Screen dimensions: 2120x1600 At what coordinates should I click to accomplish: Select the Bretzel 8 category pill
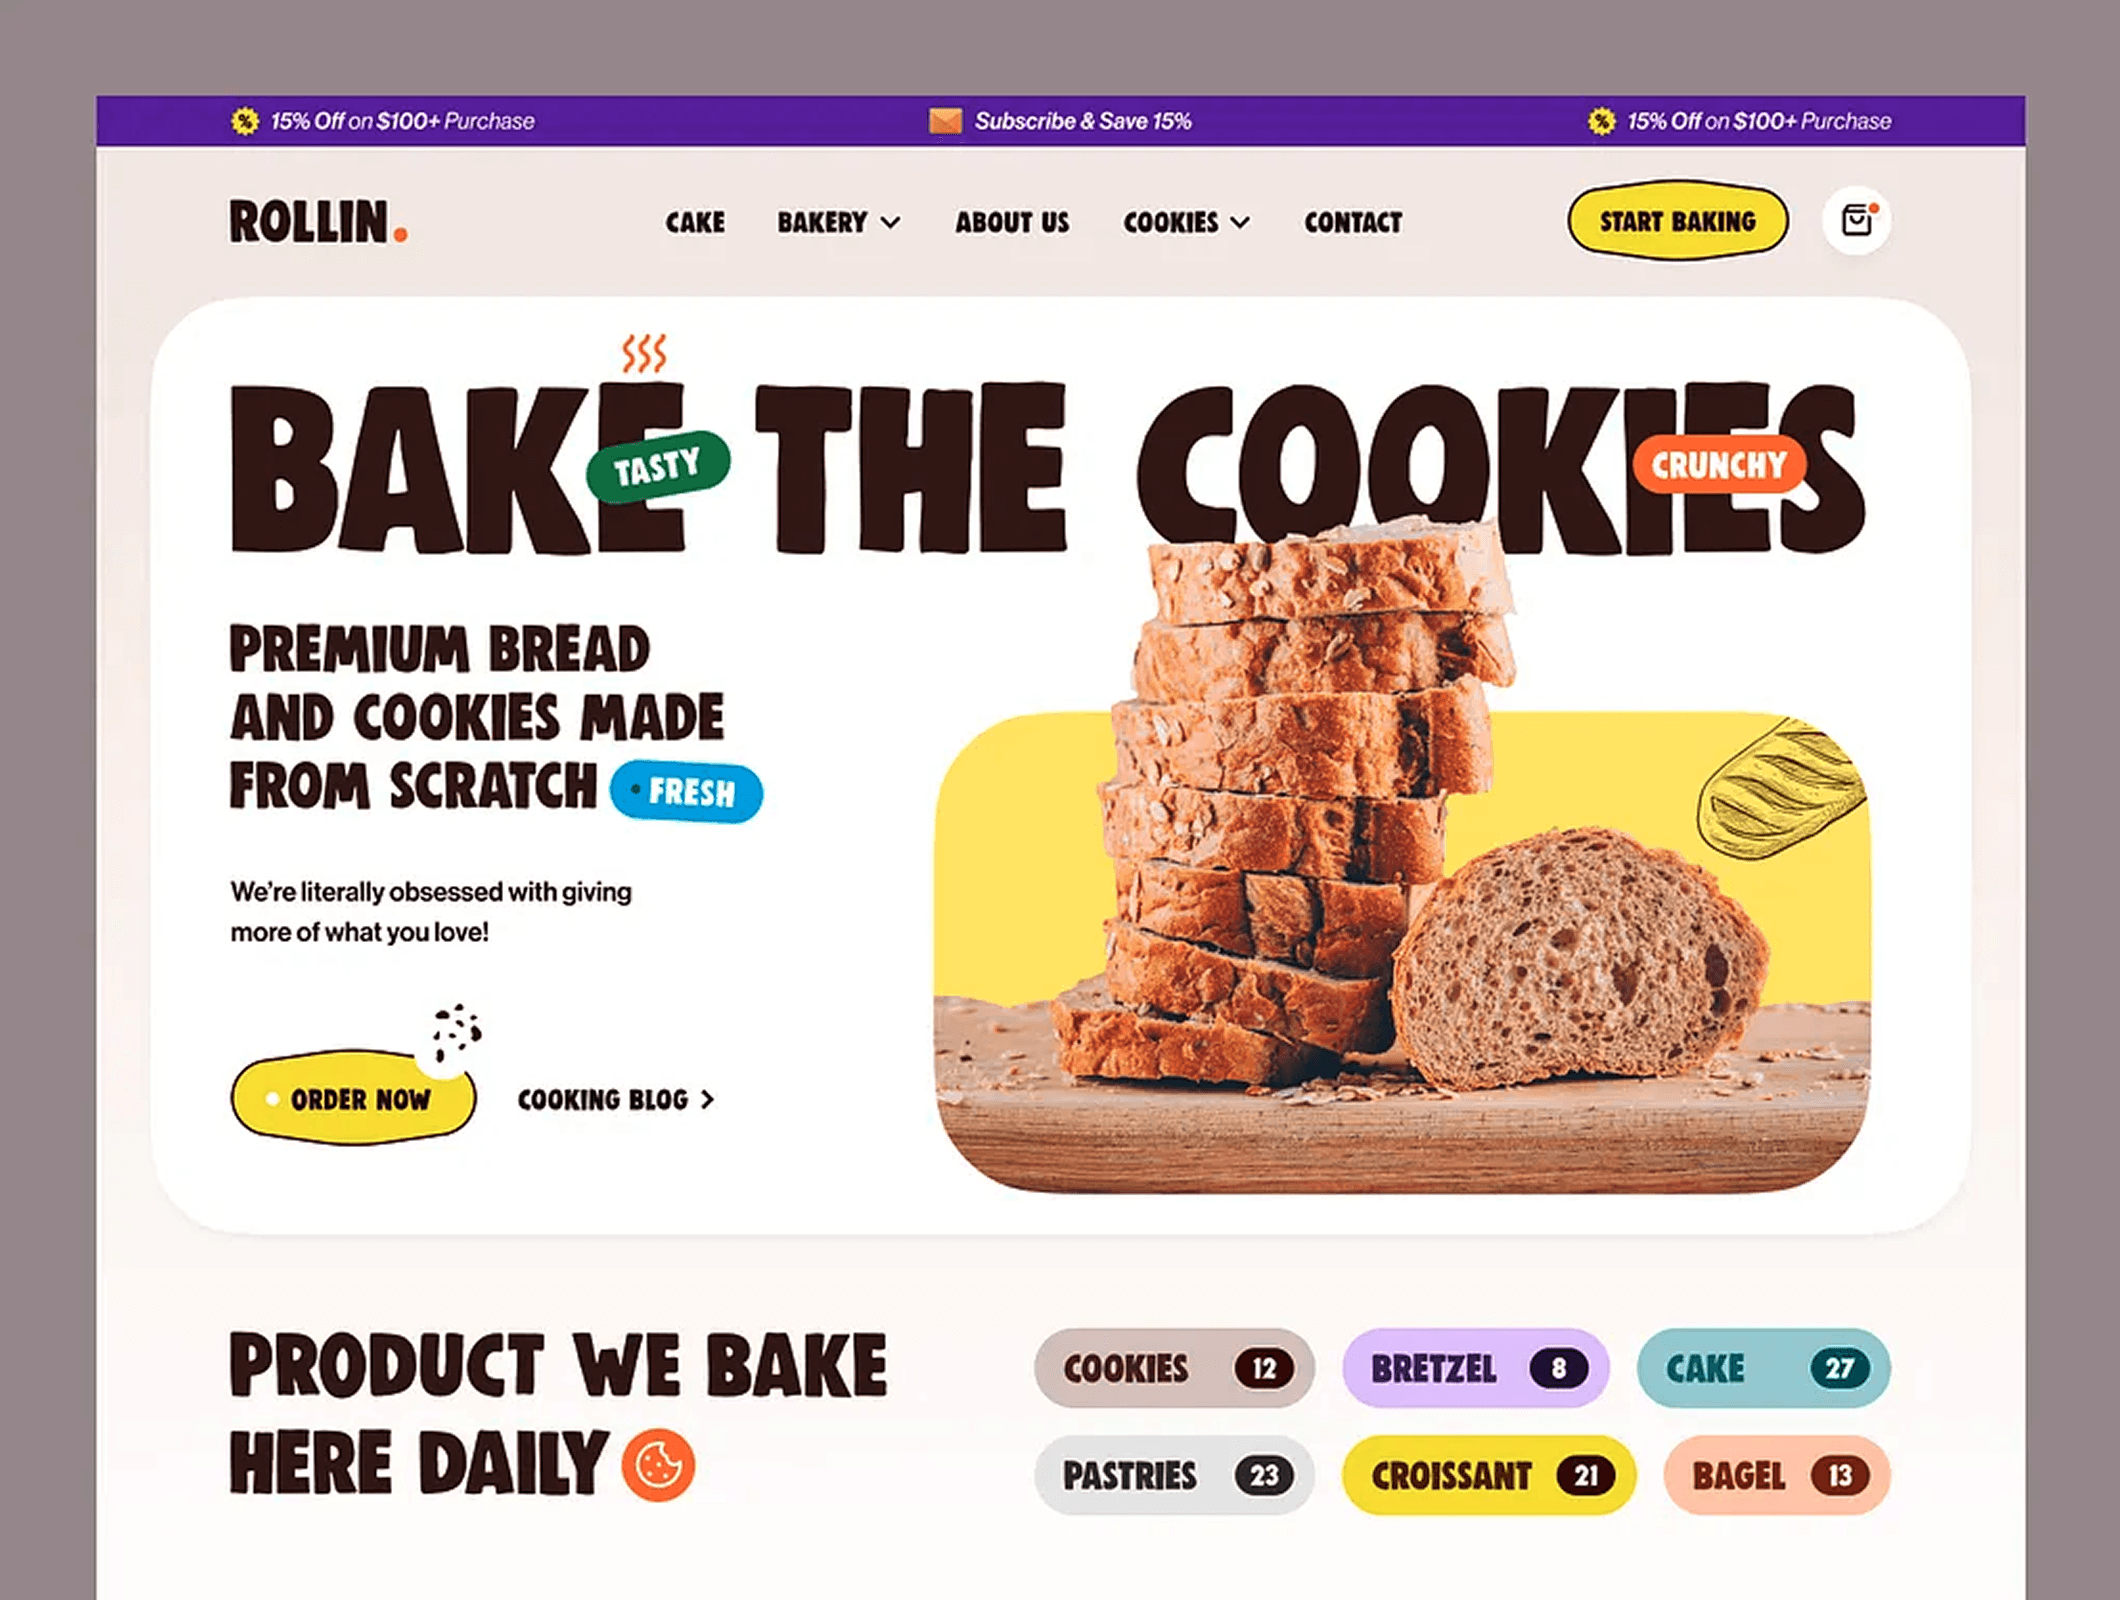tap(1475, 1368)
